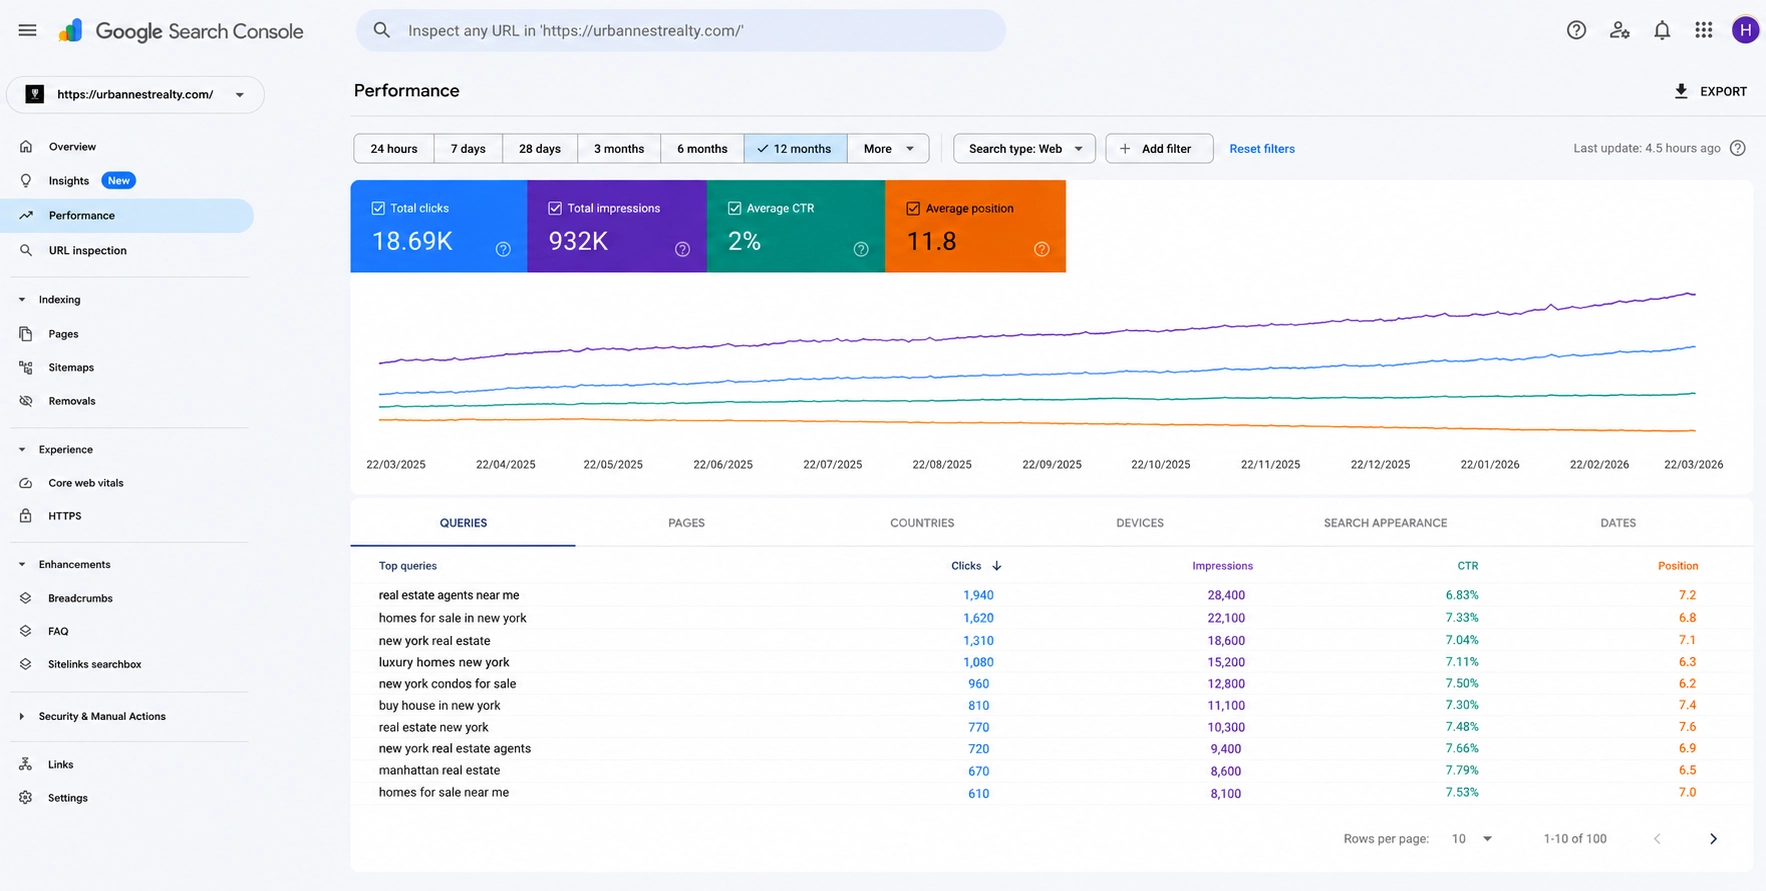
Task: Switch to the Devices tab
Action: [1140, 523]
